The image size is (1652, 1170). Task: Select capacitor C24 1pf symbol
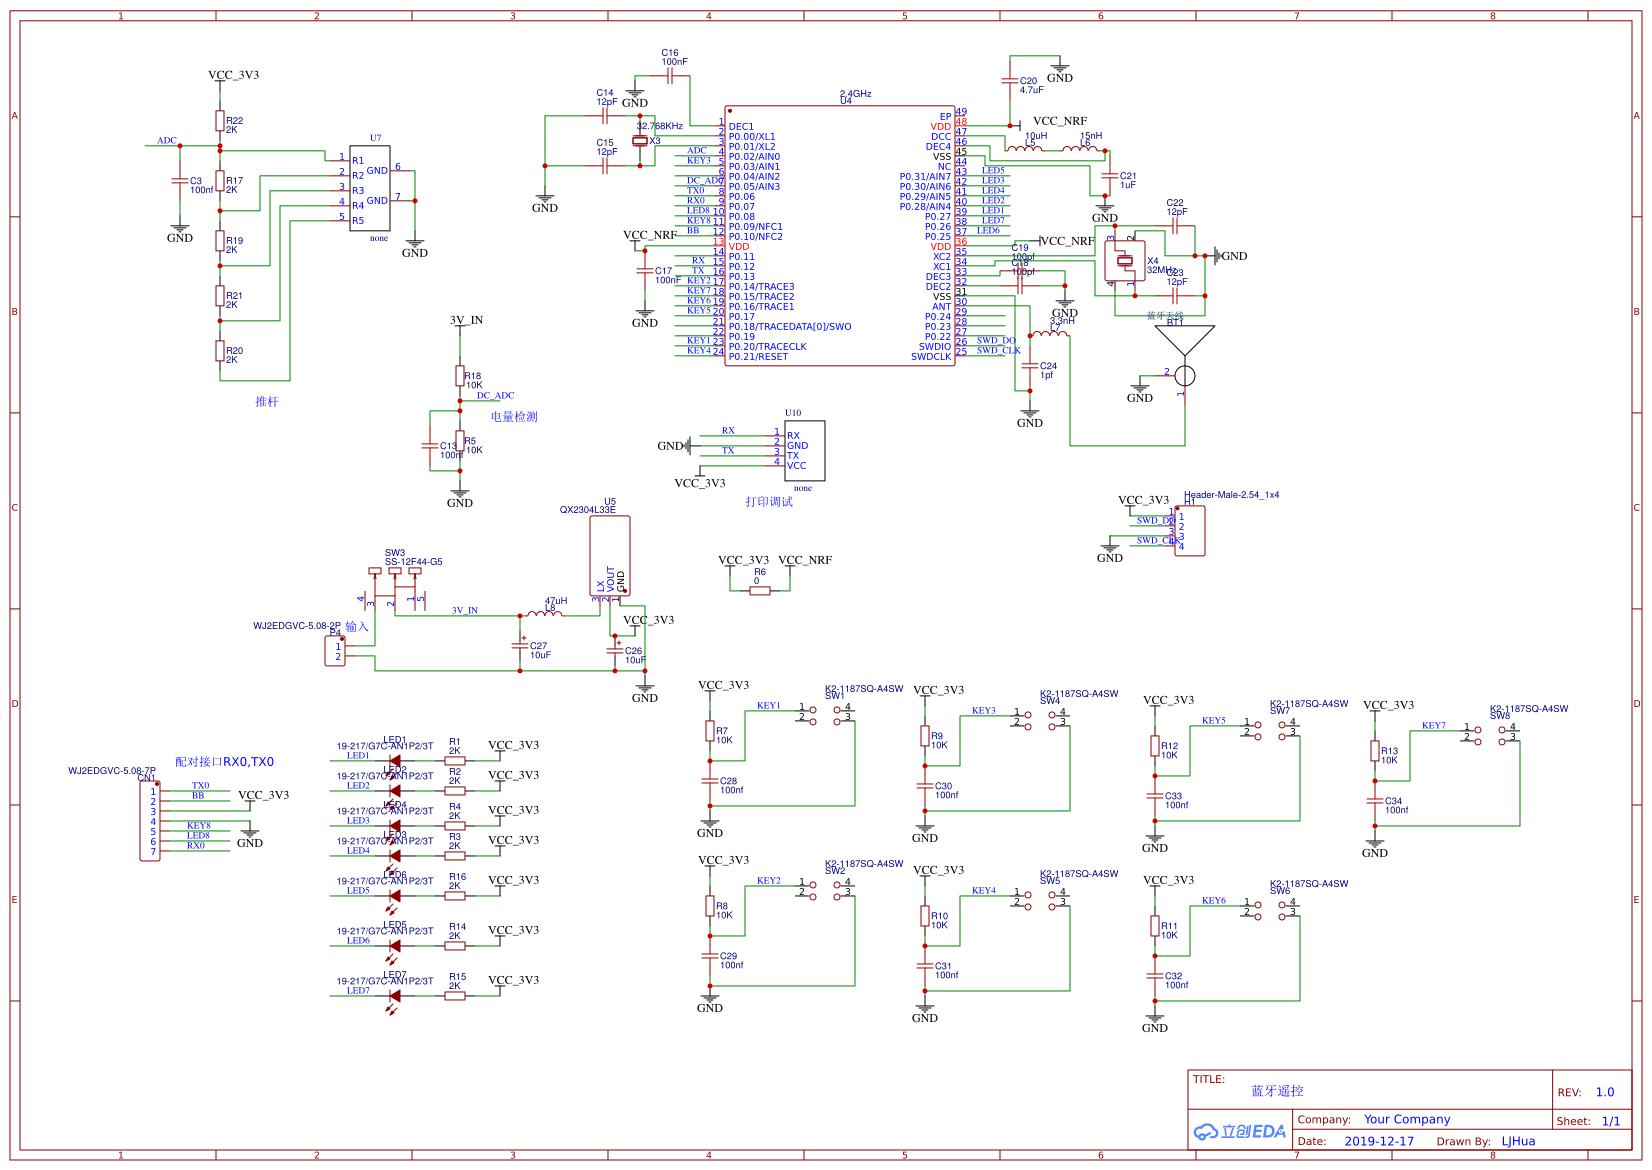1029,366
